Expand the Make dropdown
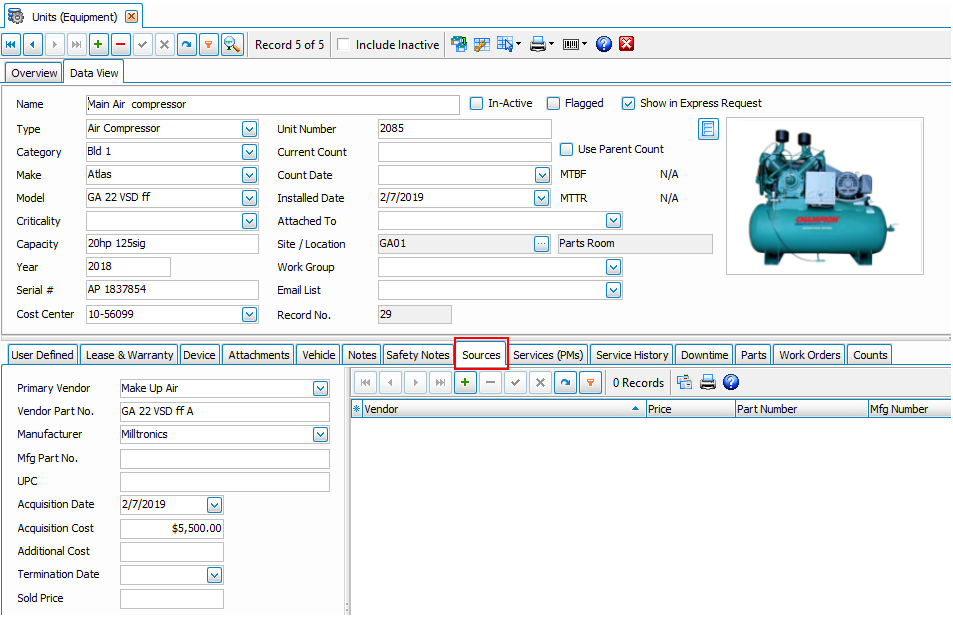Screen dimensions: 953x629 (249, 175)
